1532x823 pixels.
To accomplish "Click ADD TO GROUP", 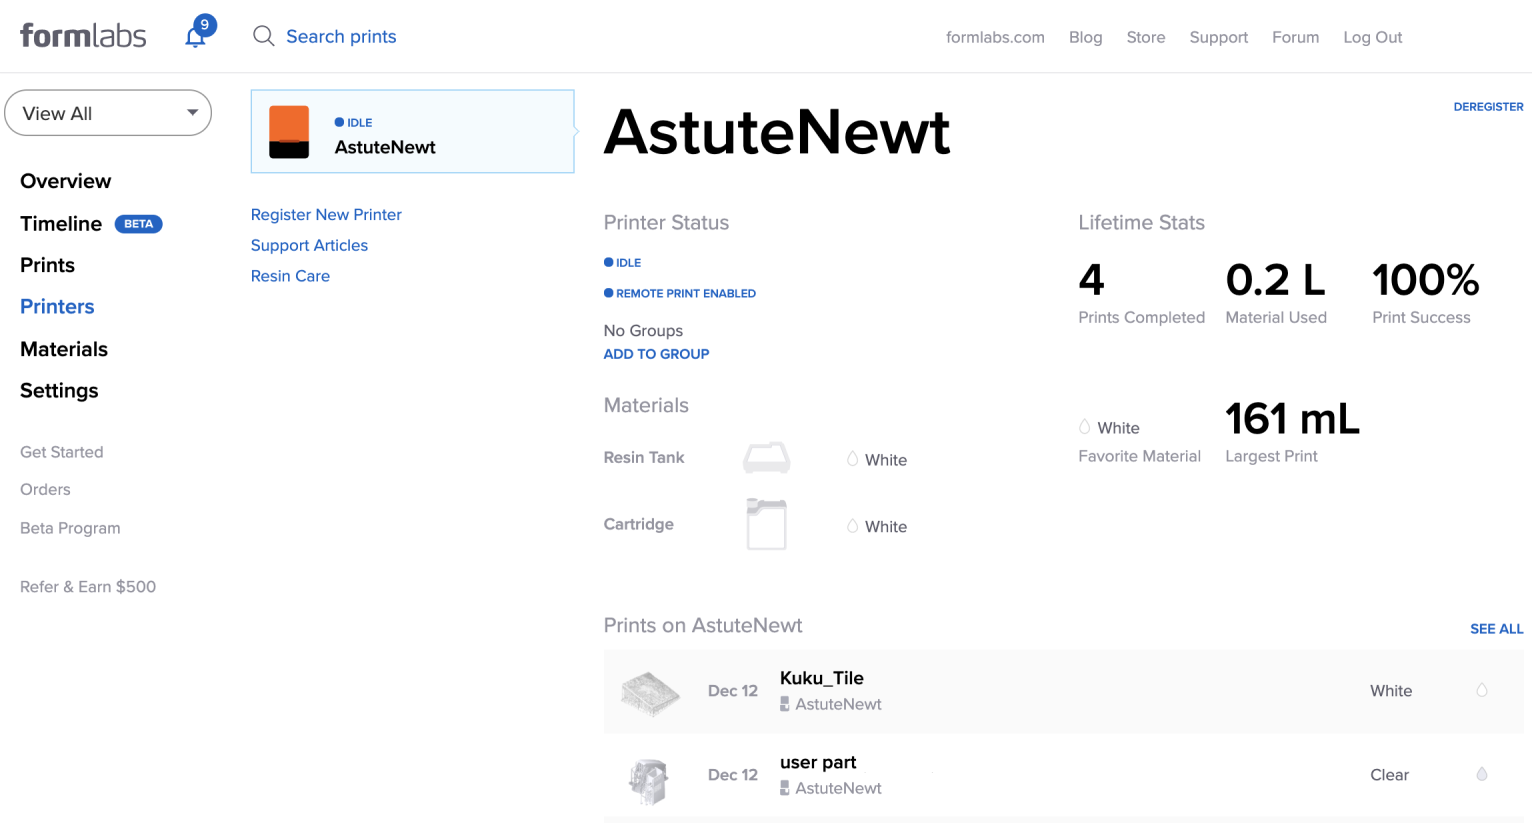I will [656, 354].
